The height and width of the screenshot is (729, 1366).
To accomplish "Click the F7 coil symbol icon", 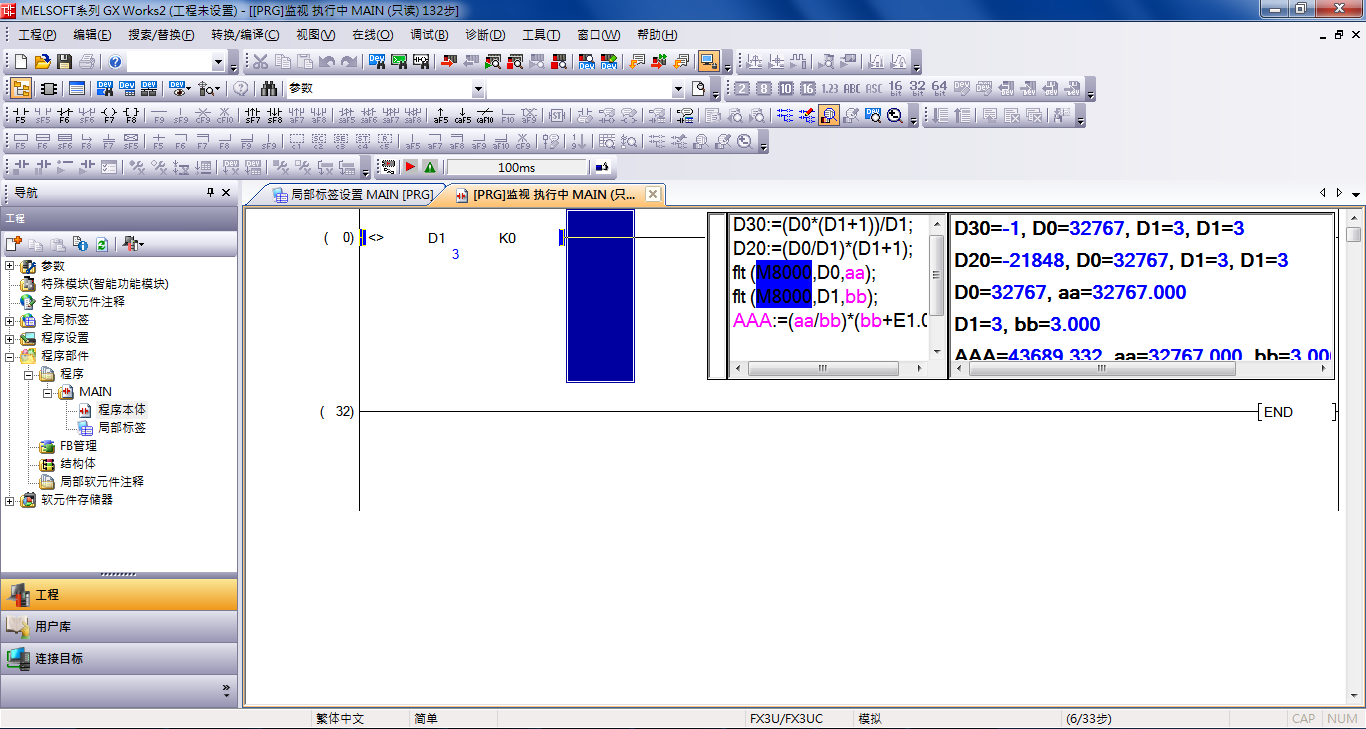I will [109, 115].
